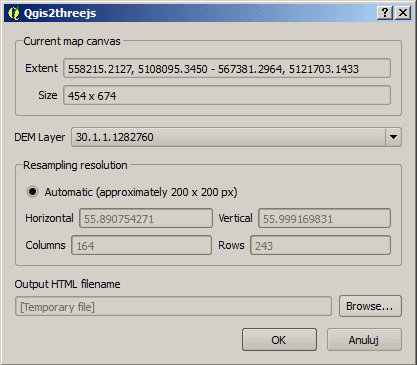
Task: Click the Qgis2threejs title bar icon
Action: pos(14,13)
